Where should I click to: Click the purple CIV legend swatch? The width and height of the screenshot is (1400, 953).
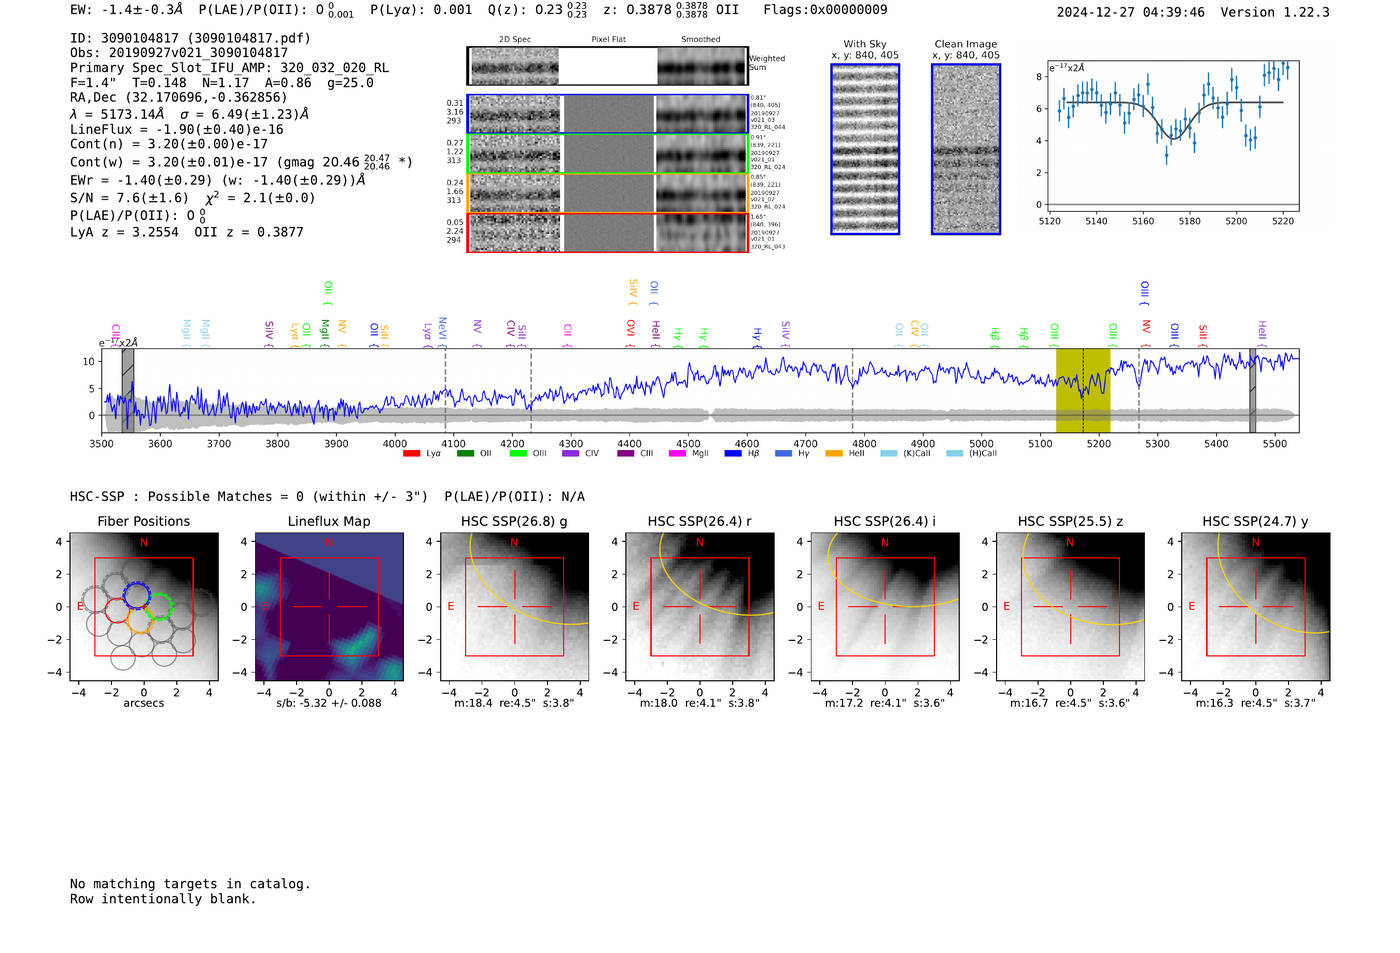point(570,454)
